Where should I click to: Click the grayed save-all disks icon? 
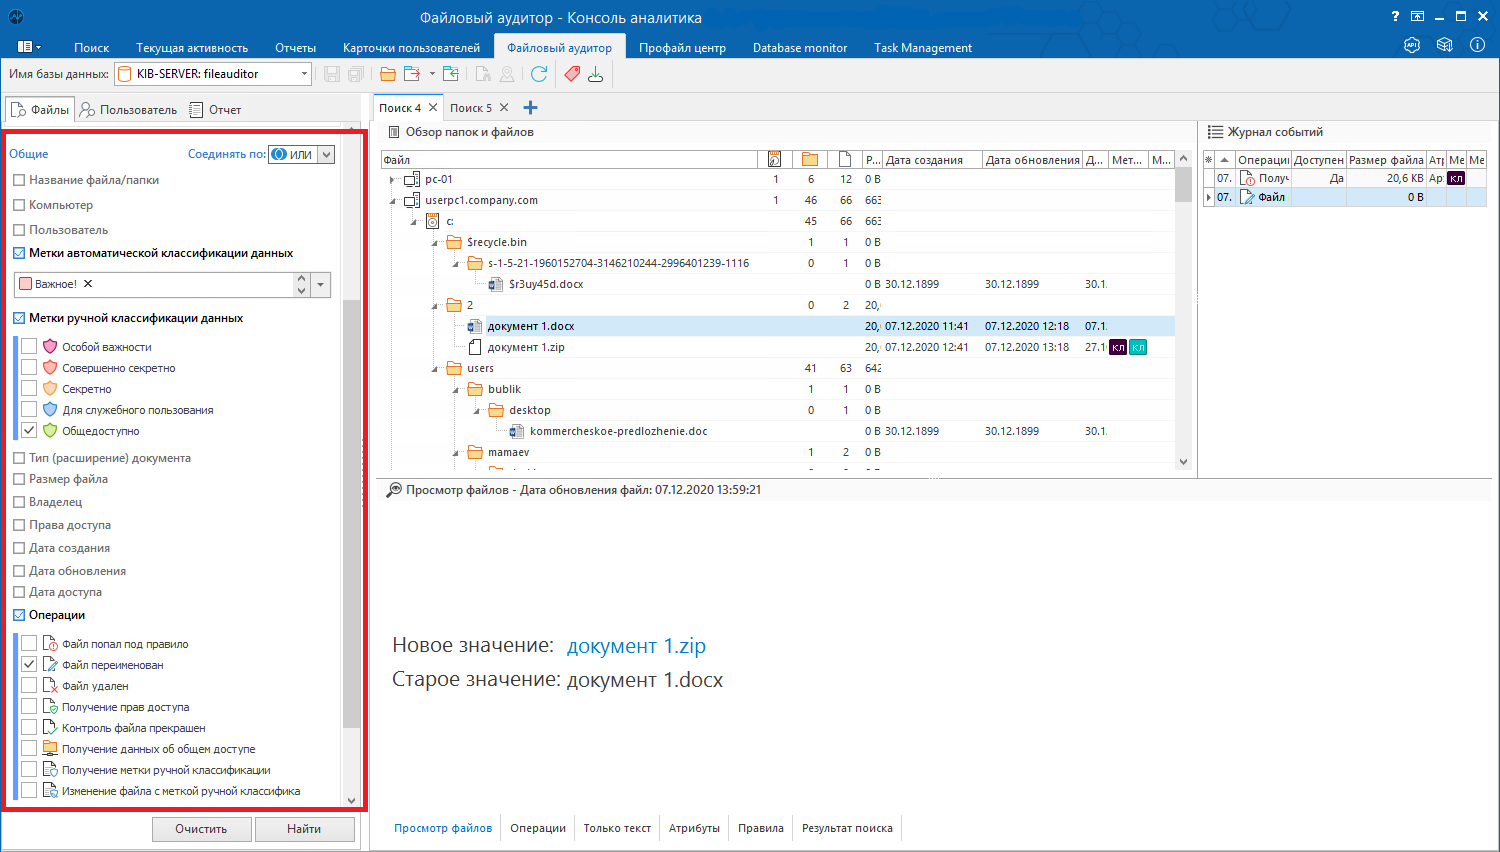pyautogui.click(x=355, y=74)
